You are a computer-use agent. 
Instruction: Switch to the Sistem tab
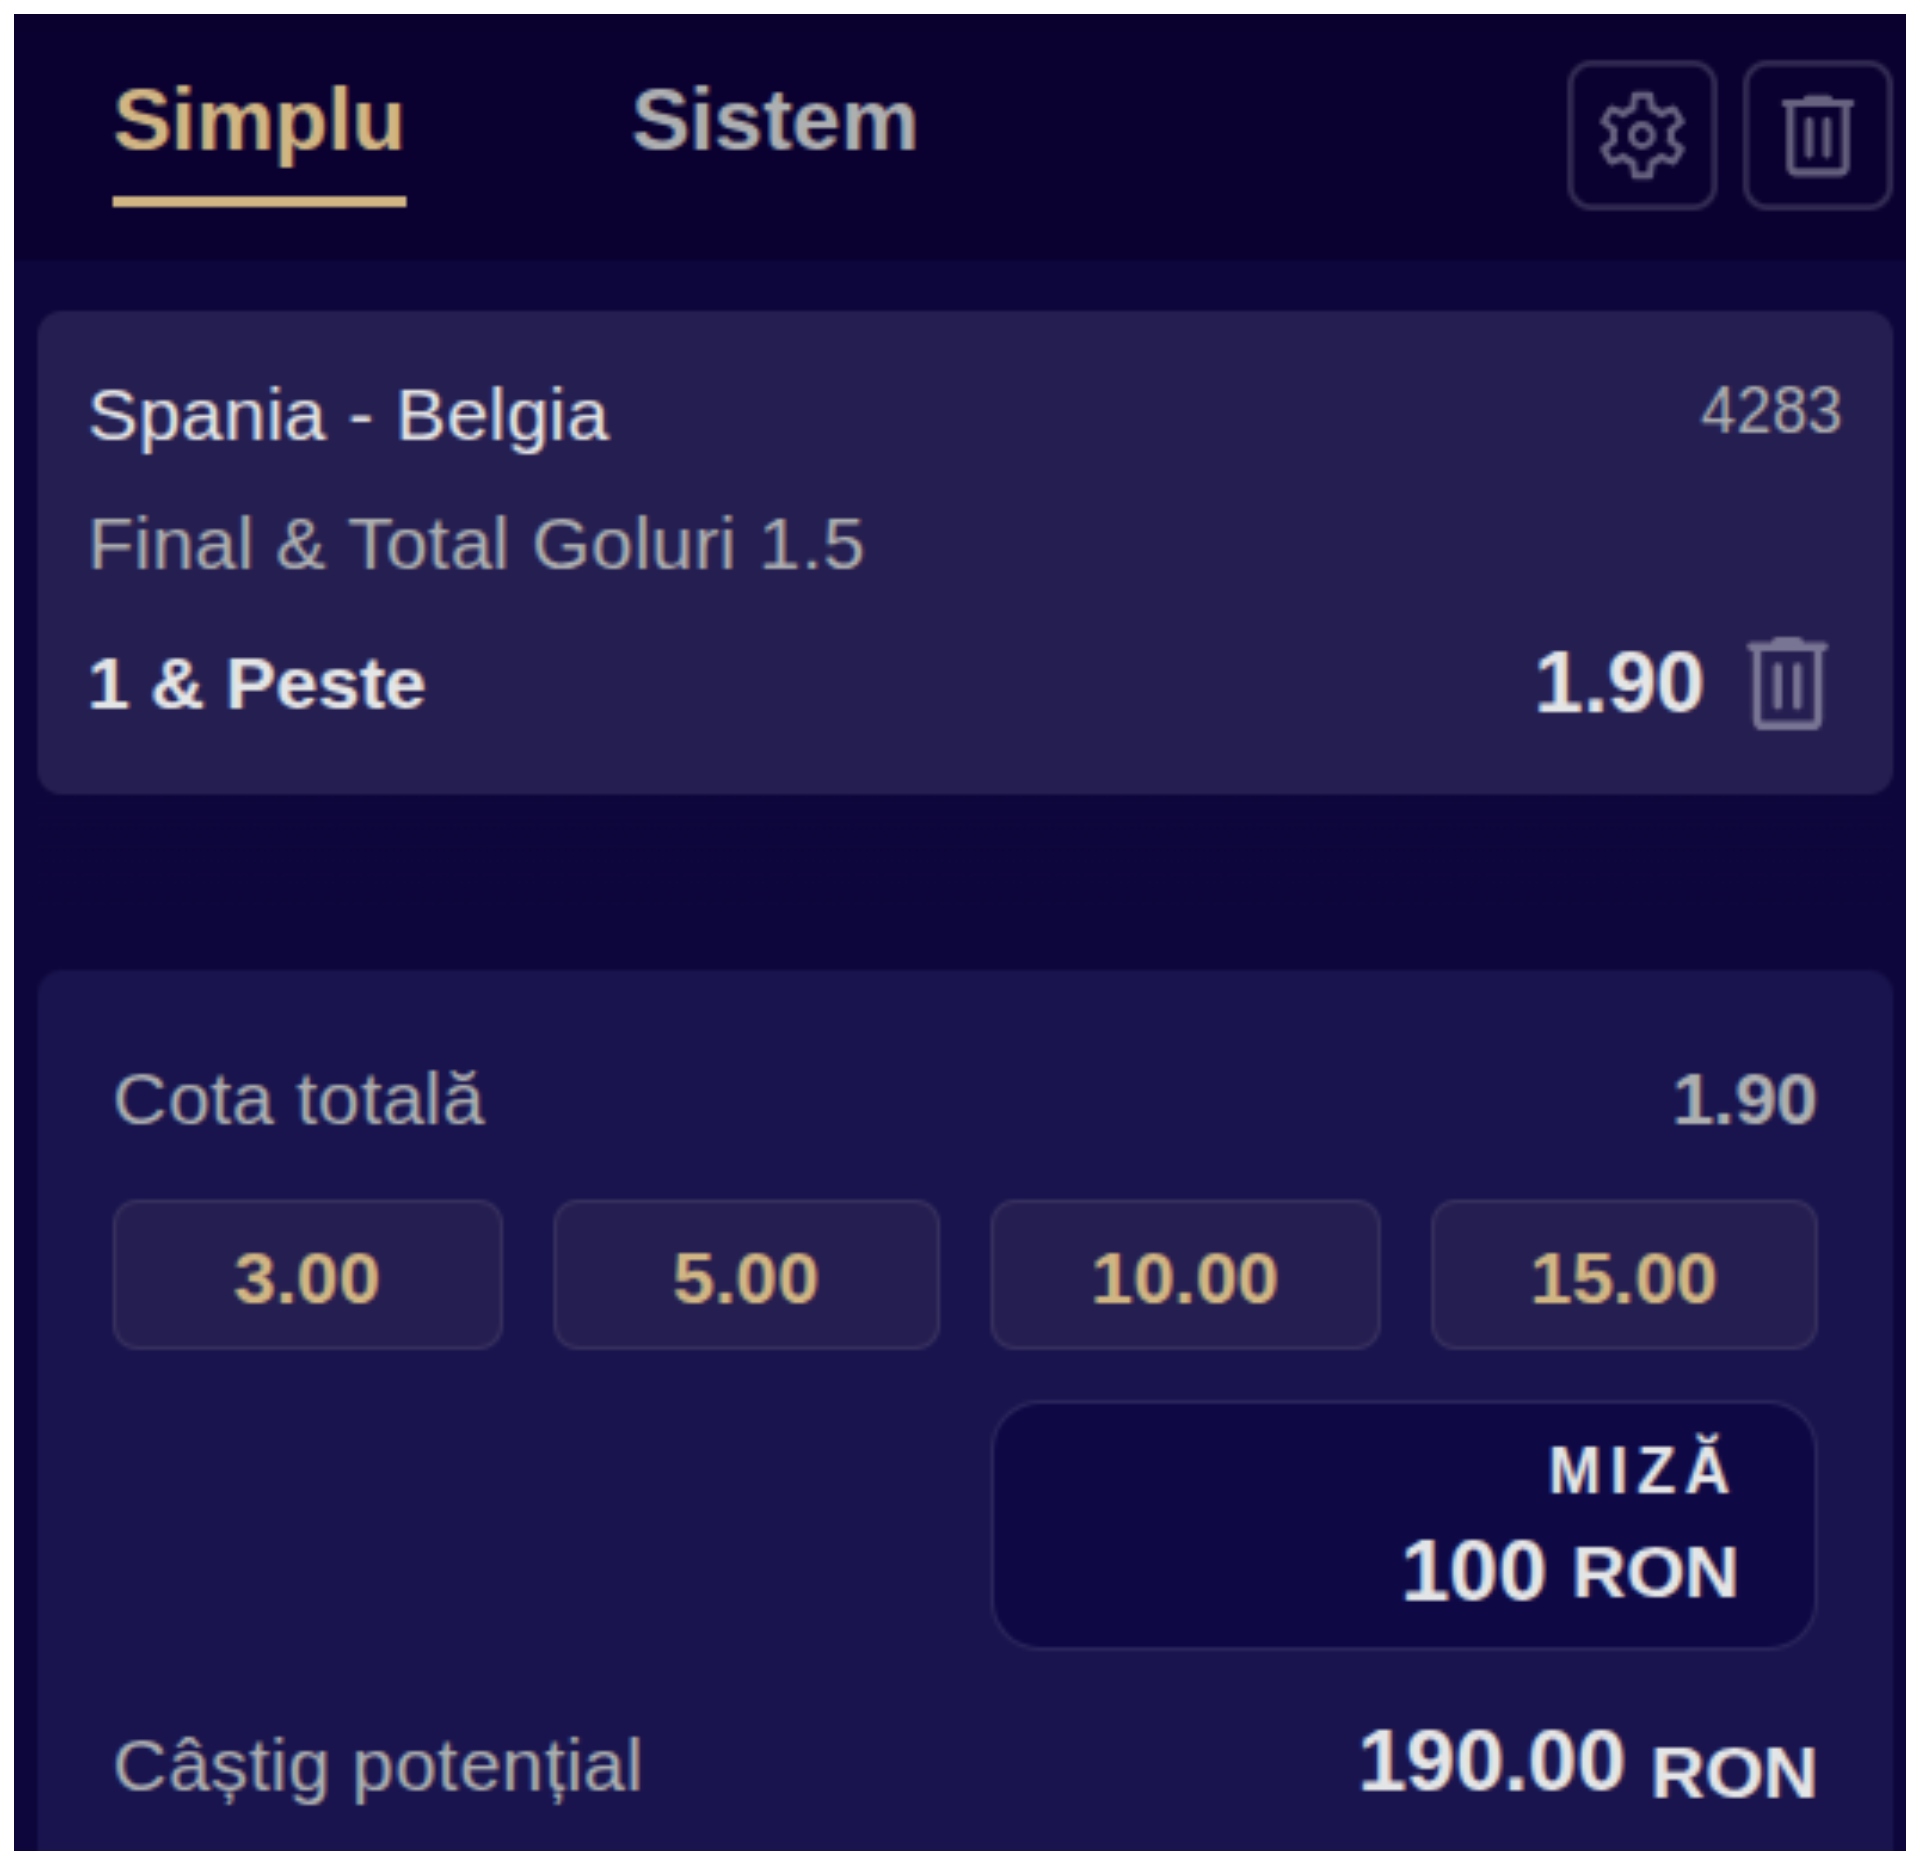click(774, 122)
